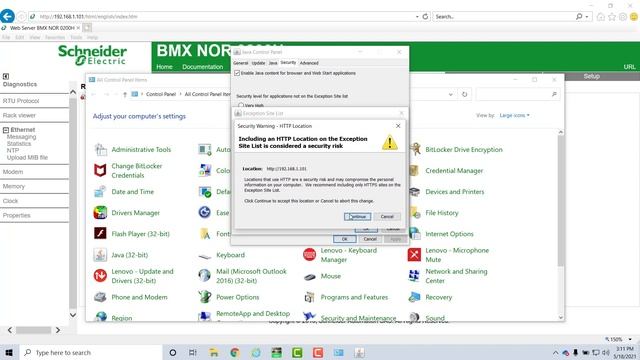Screen dimensions: 640x360
Task: Switch to the Java tab in Java Control Panel
Action: click(x=273, y=63)
